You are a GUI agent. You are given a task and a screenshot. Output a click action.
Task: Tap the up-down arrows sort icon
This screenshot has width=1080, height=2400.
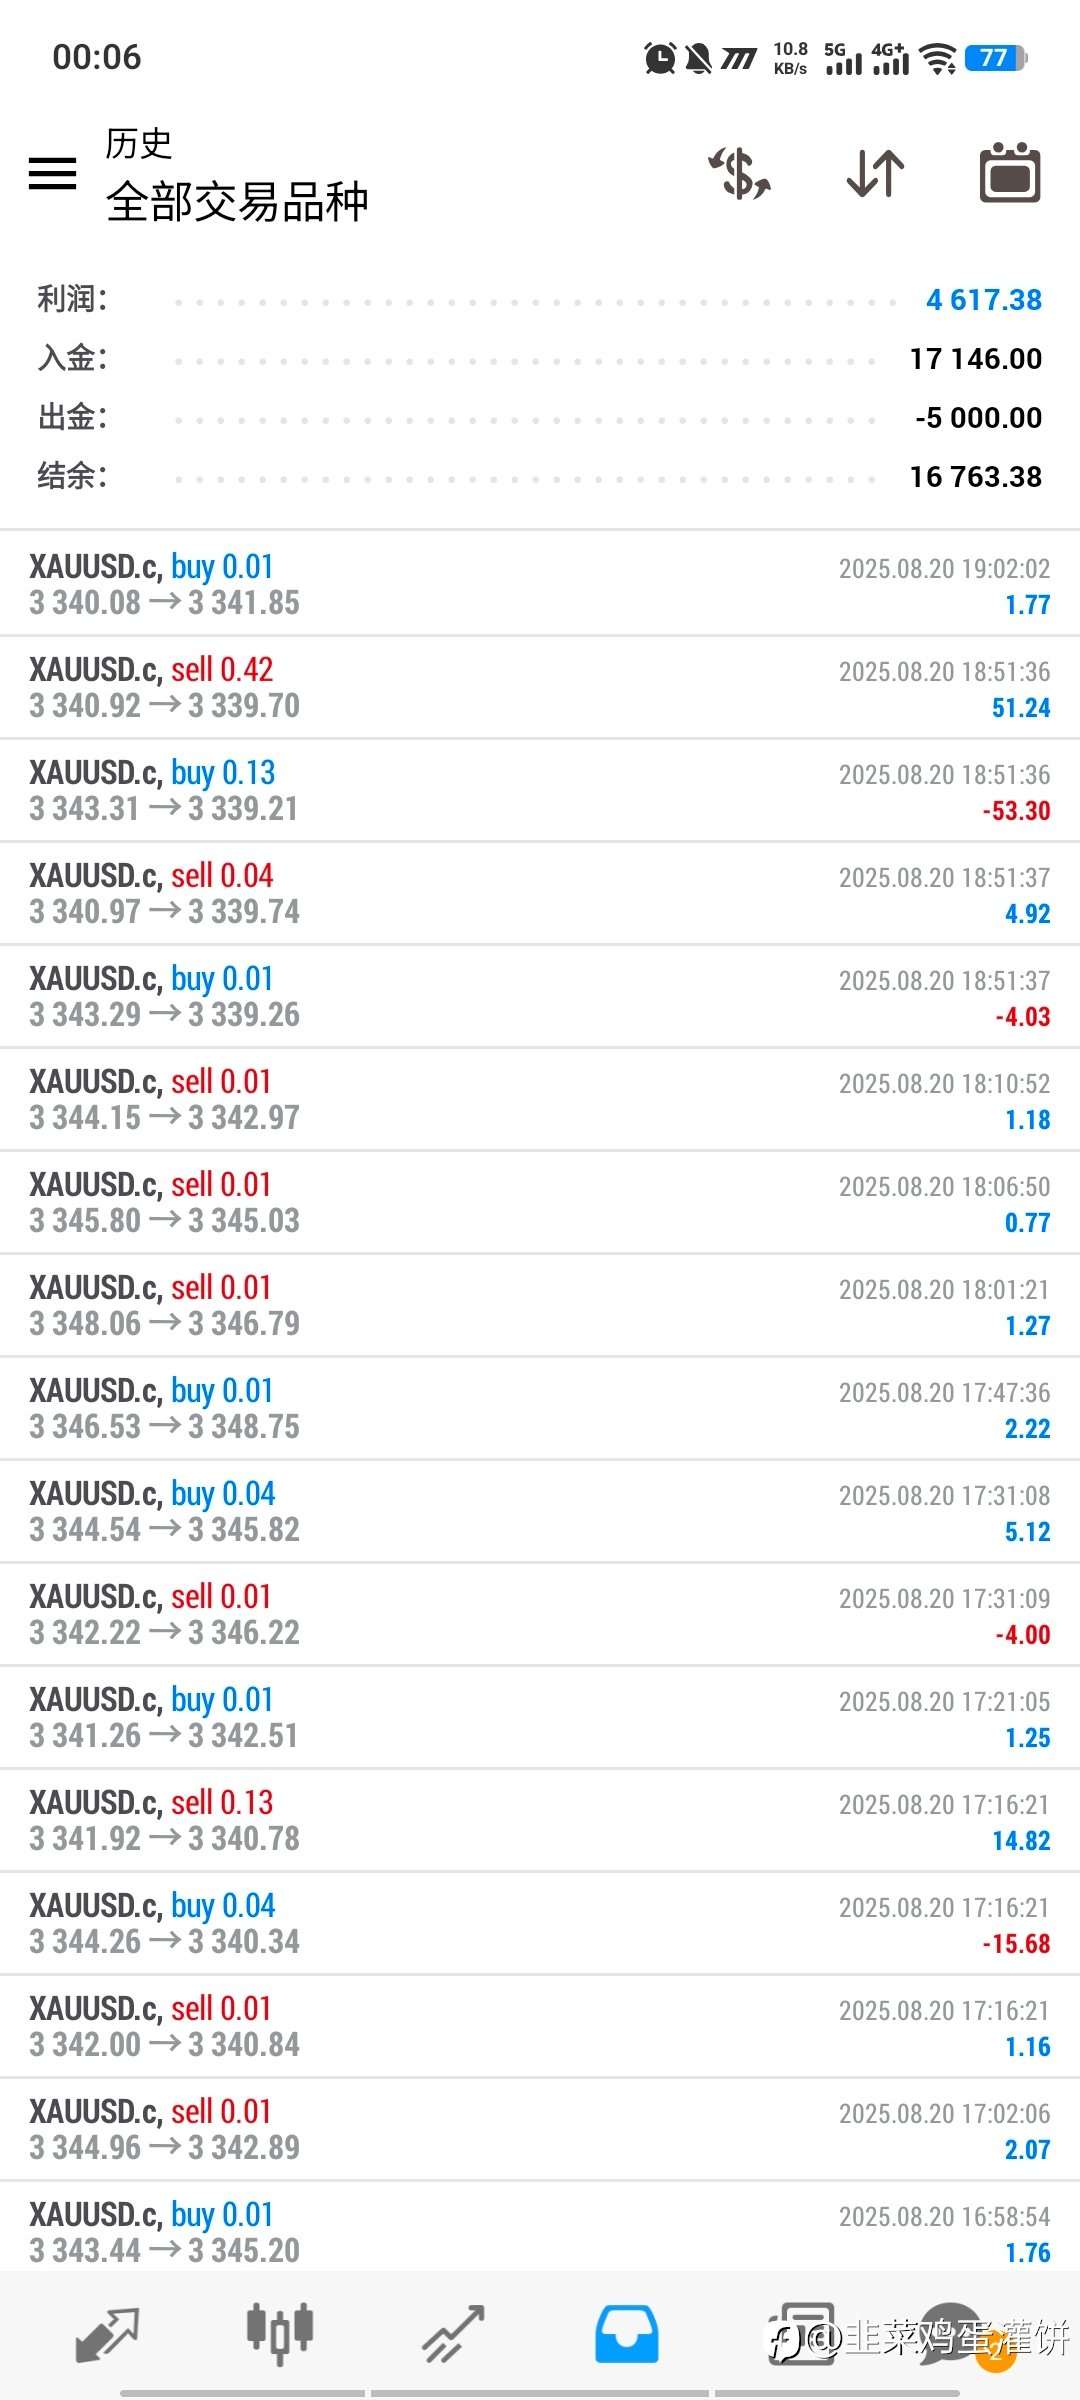pyautogui.click(x=875, y=174)
